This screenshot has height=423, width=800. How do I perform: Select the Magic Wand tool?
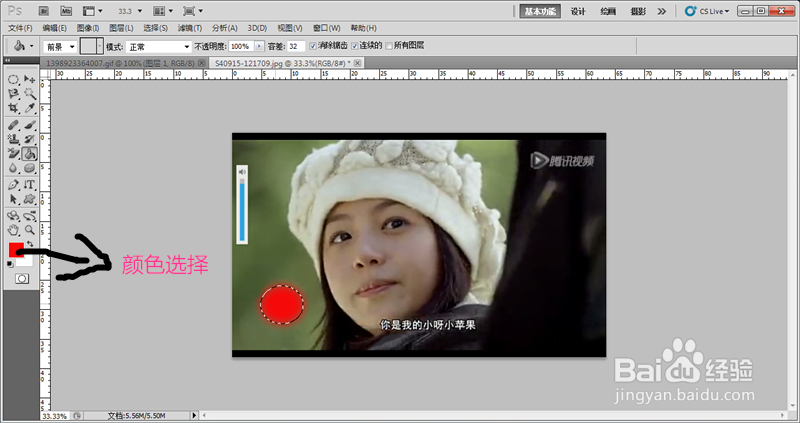coord(30,94)
